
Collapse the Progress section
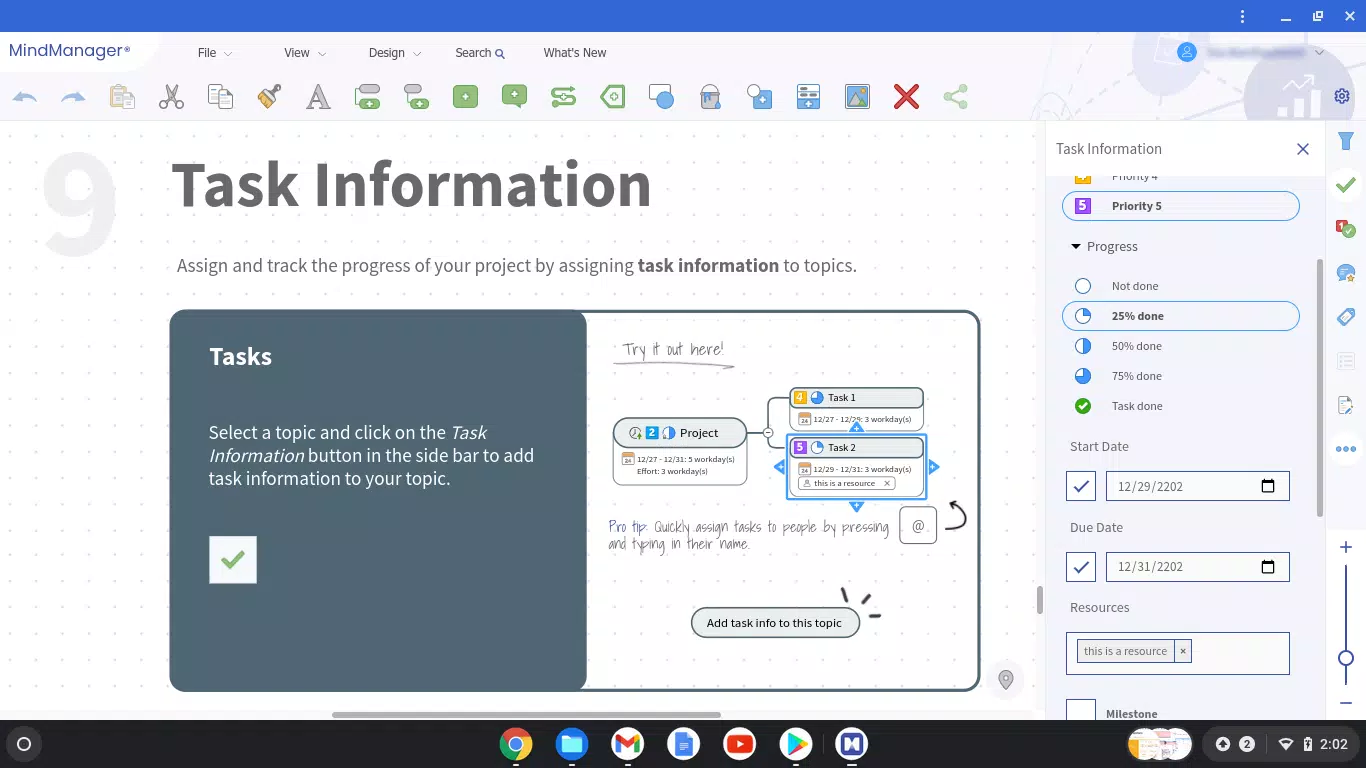(1076, 246)
